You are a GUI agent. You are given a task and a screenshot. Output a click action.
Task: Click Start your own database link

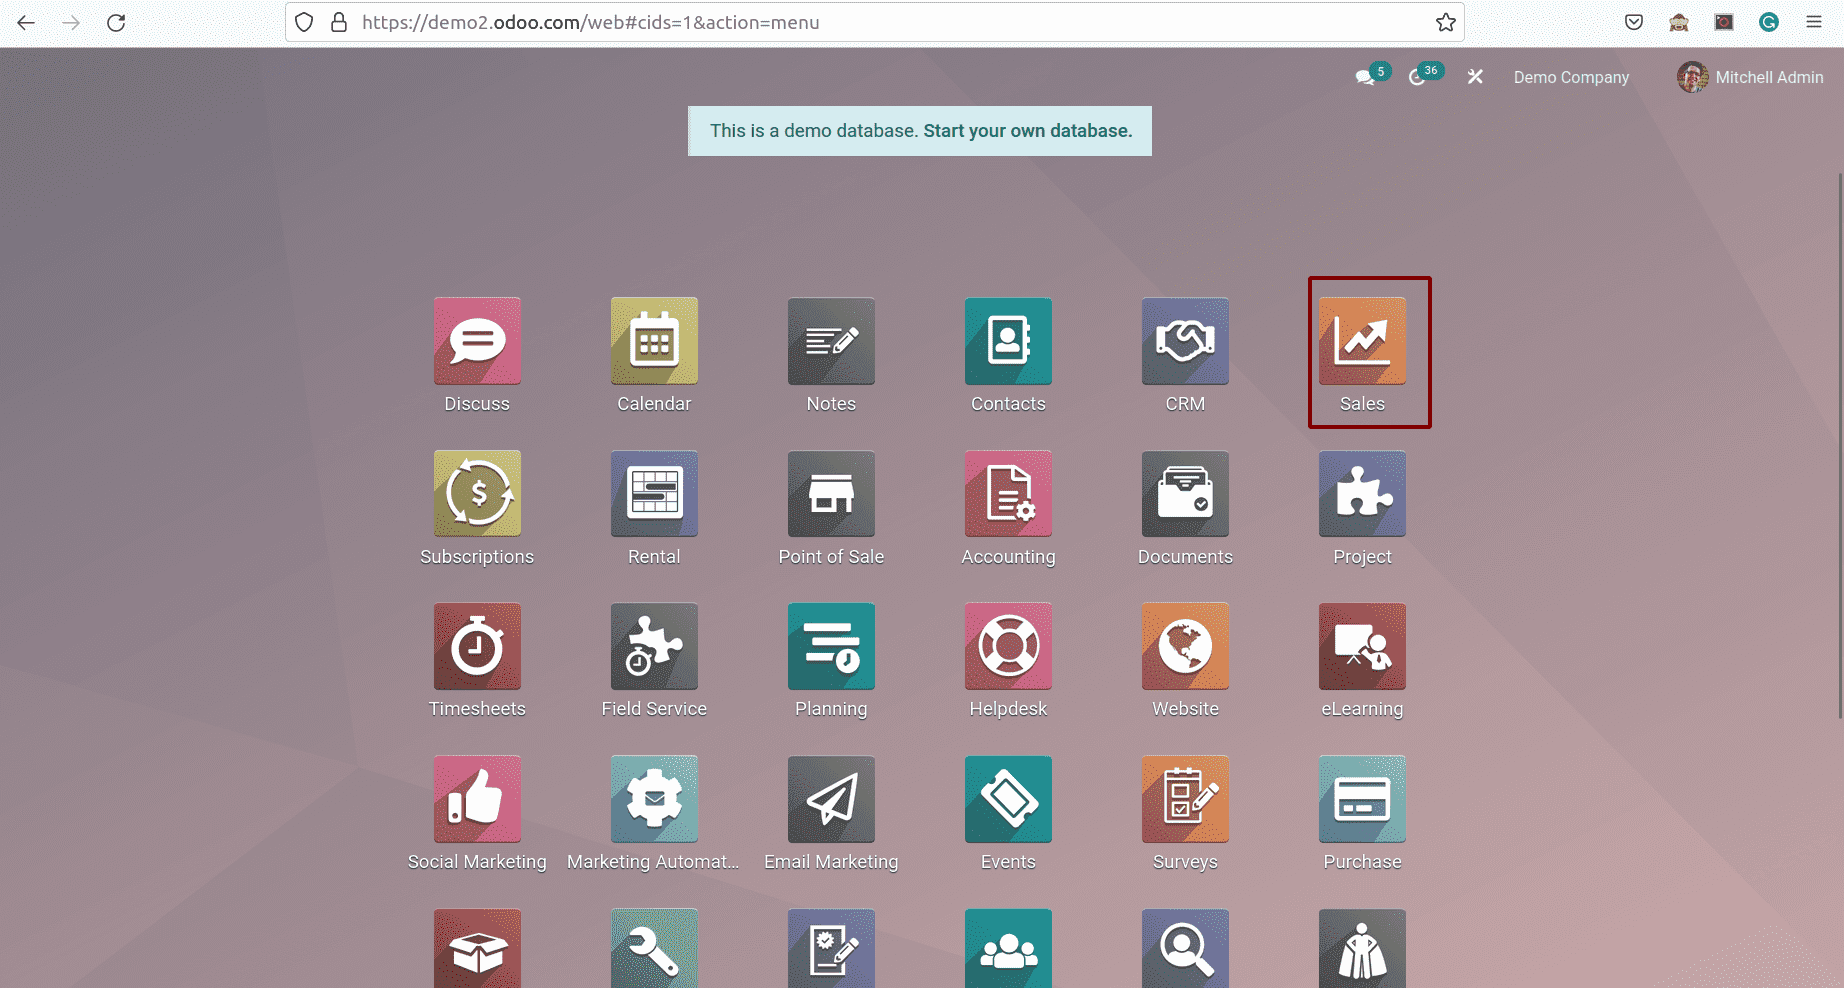tap(1028, 131)
